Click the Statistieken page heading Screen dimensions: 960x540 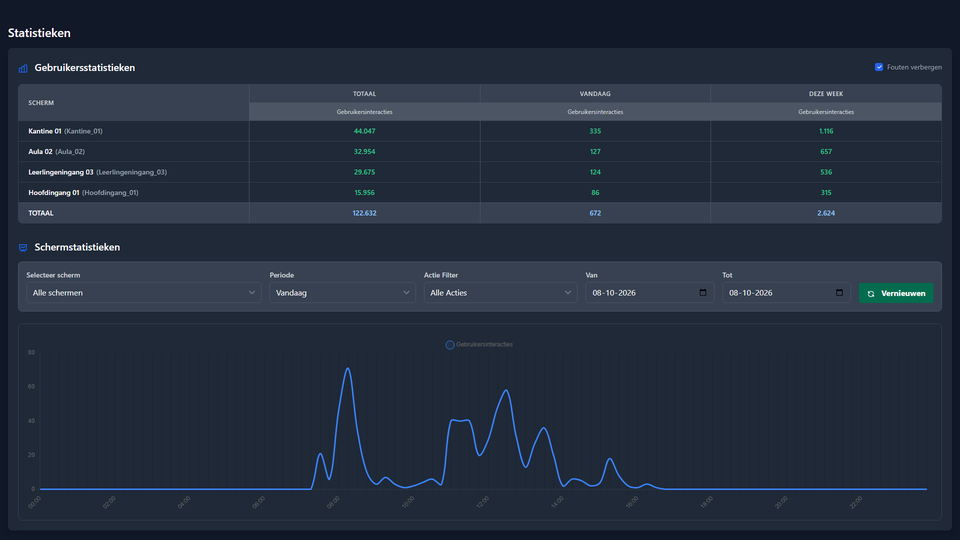[x=39, y=33]
